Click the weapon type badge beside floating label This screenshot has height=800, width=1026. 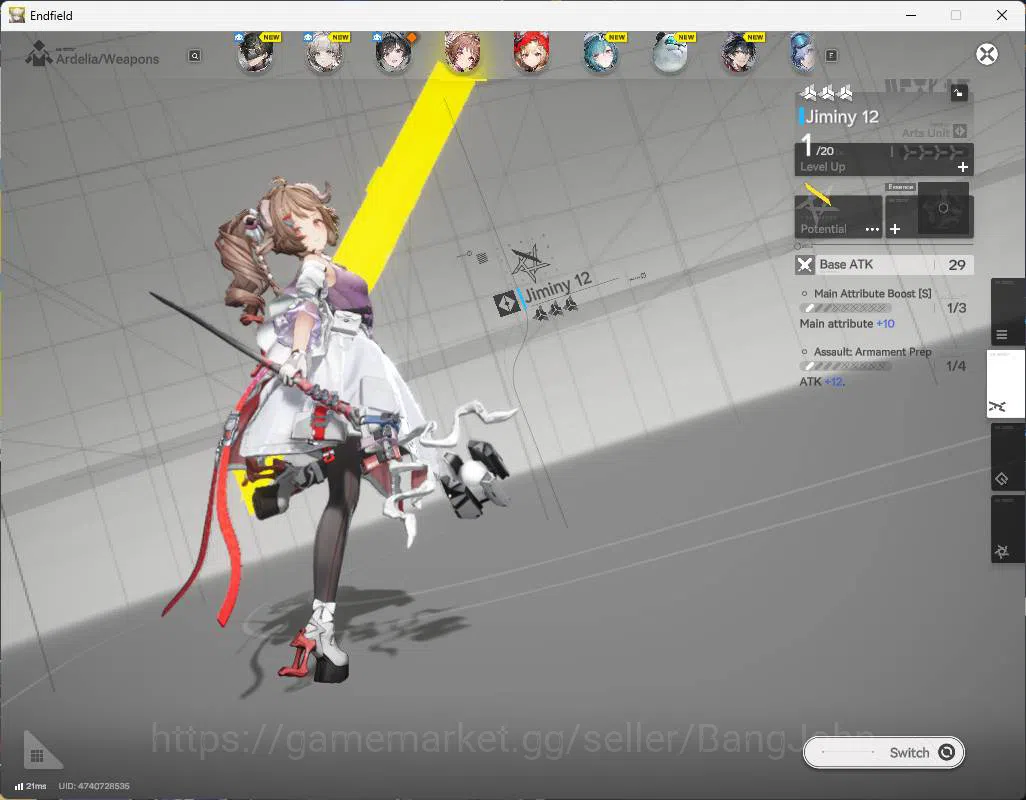pos(506,304)
